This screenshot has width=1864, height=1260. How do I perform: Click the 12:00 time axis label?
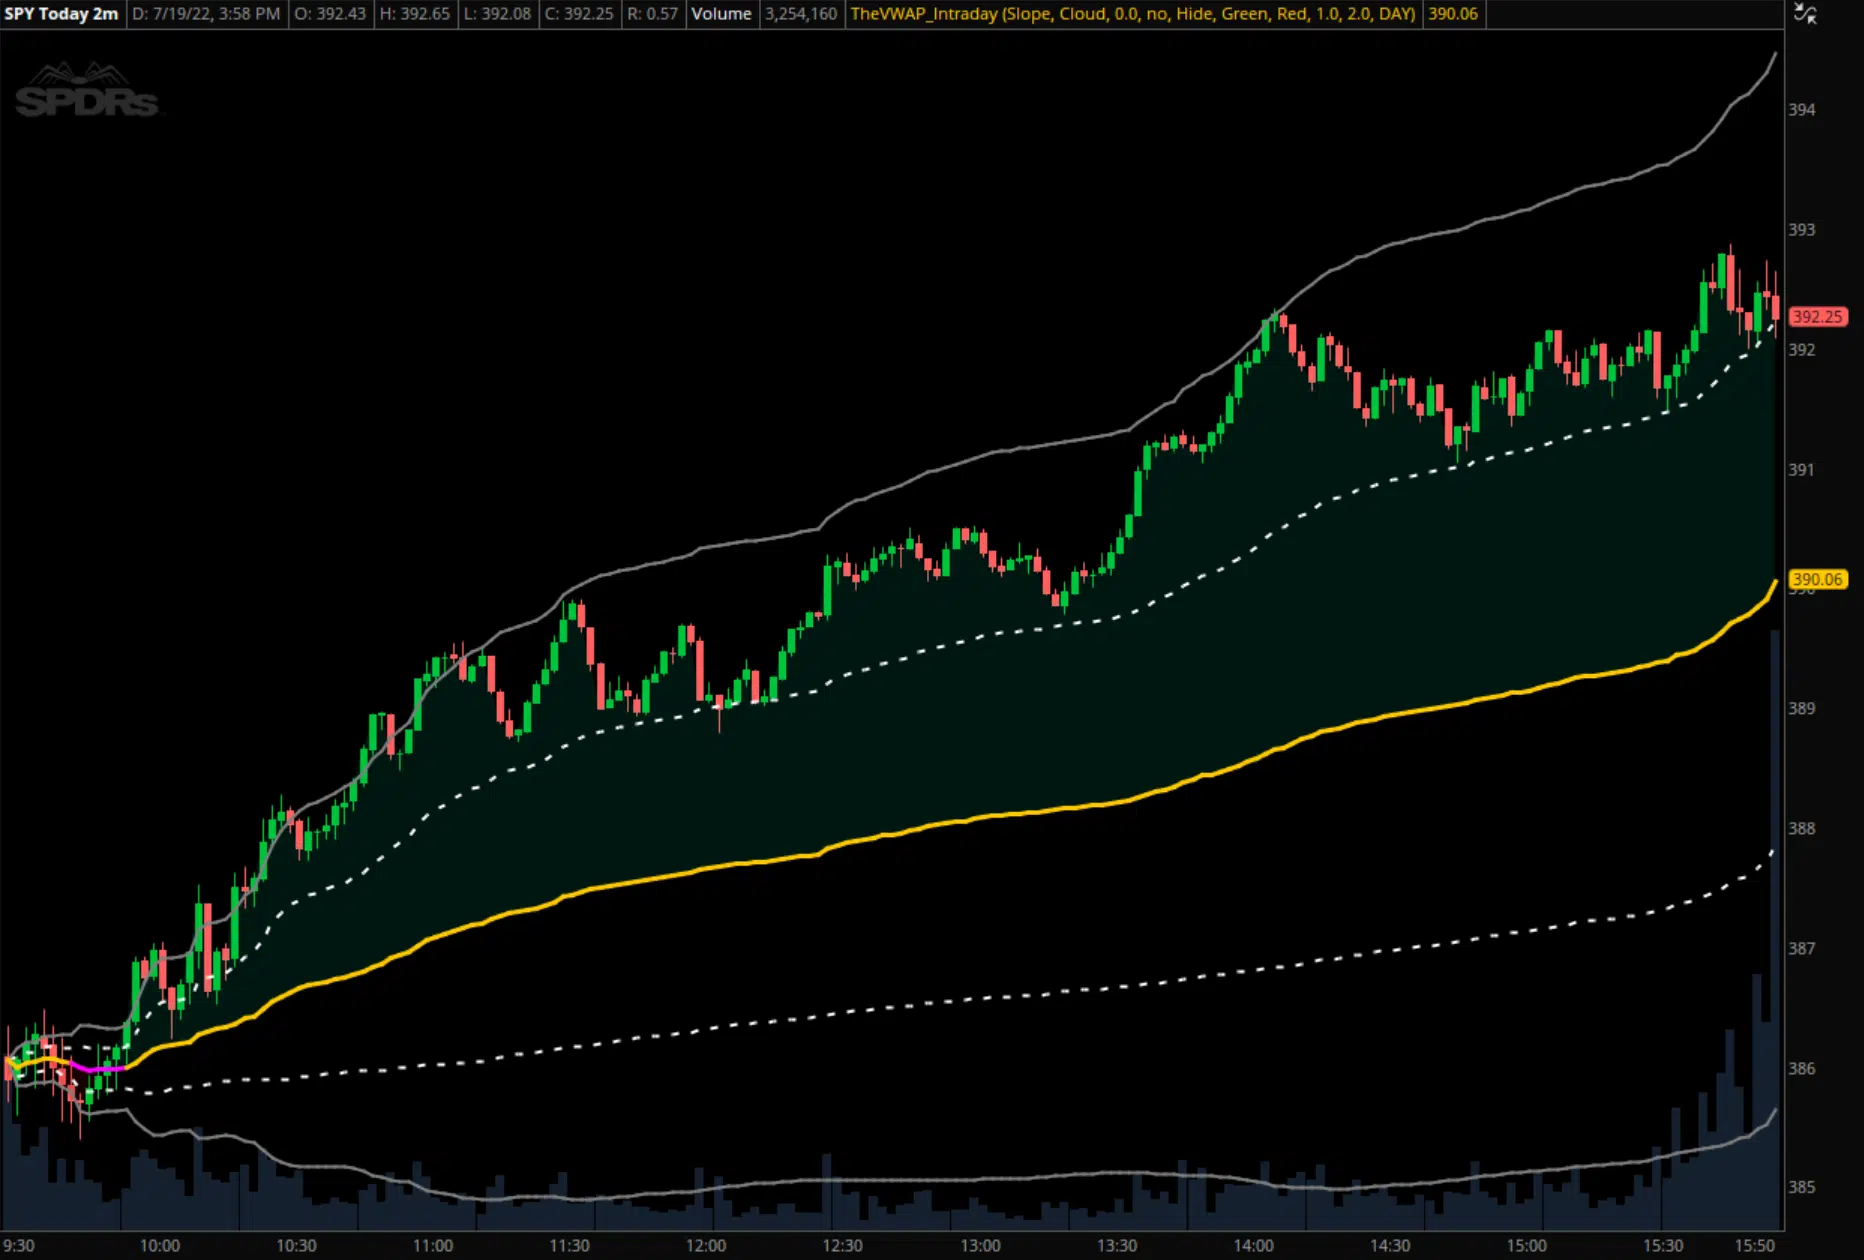tap(706, 1245)
